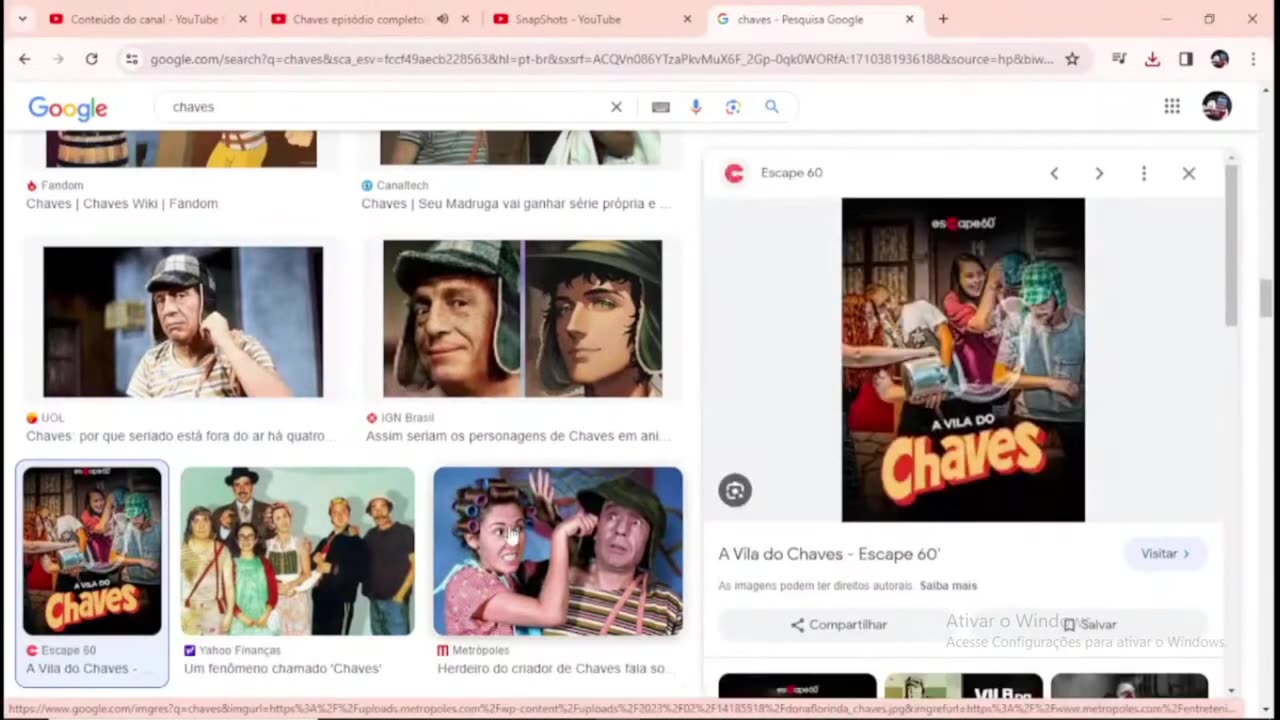Image resolution: width=1280 pixels, height=720 pixels.
Task: Reload the current page
Action: pos(91,59)
